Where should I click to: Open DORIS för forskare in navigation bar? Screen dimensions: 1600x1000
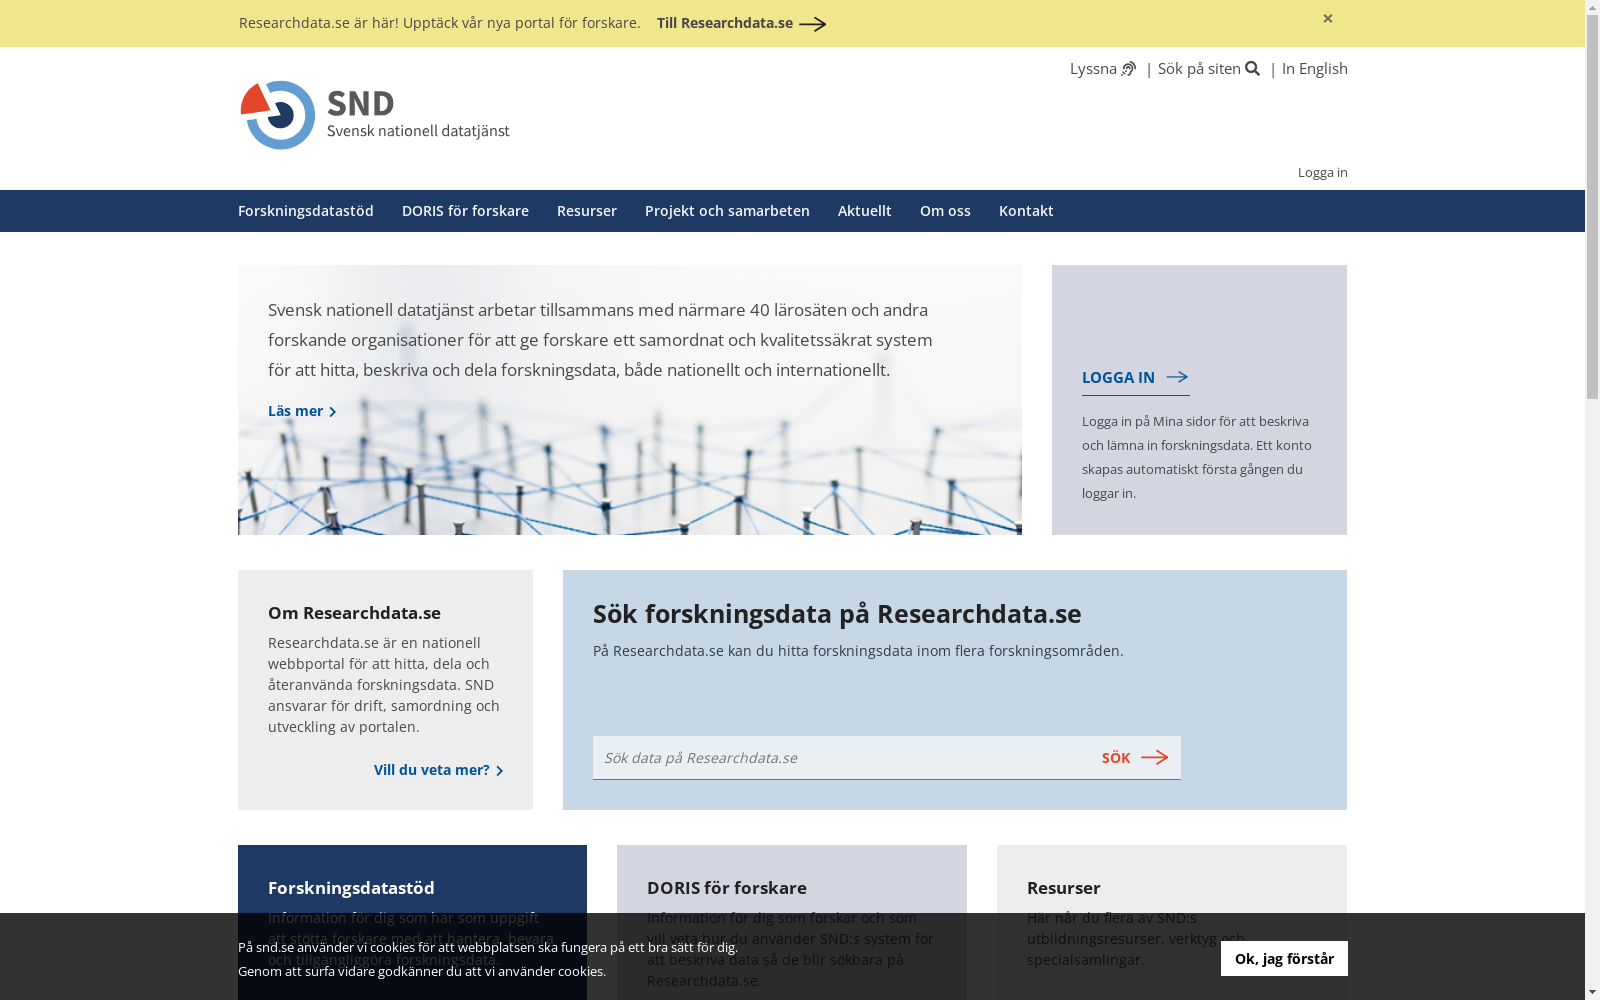[465, 211]
